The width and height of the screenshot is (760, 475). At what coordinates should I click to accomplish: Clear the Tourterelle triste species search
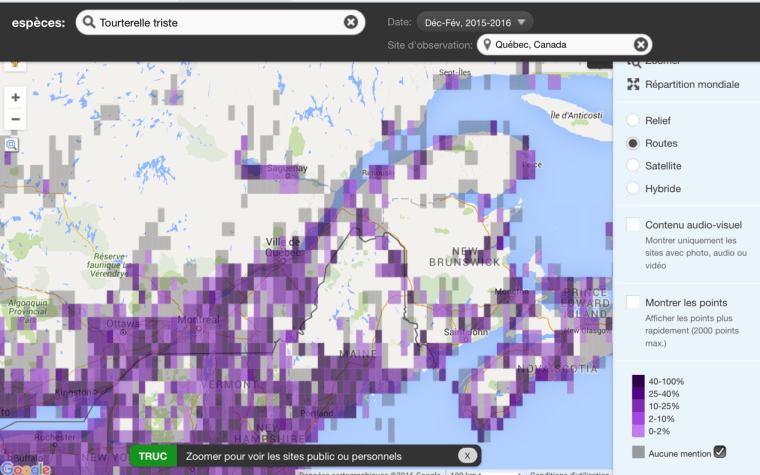click(351, 22)
